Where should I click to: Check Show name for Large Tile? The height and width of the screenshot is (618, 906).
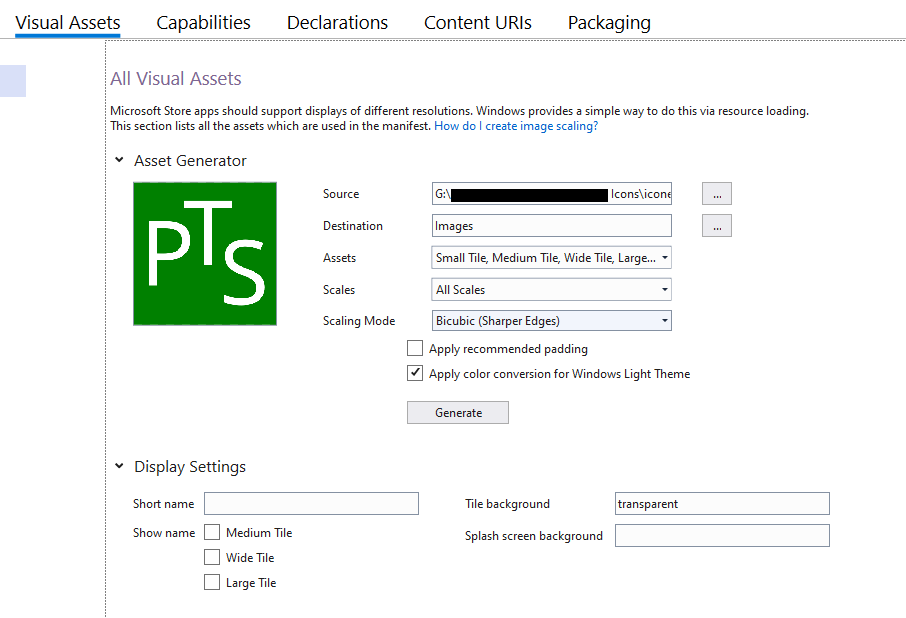click(212, 583)
